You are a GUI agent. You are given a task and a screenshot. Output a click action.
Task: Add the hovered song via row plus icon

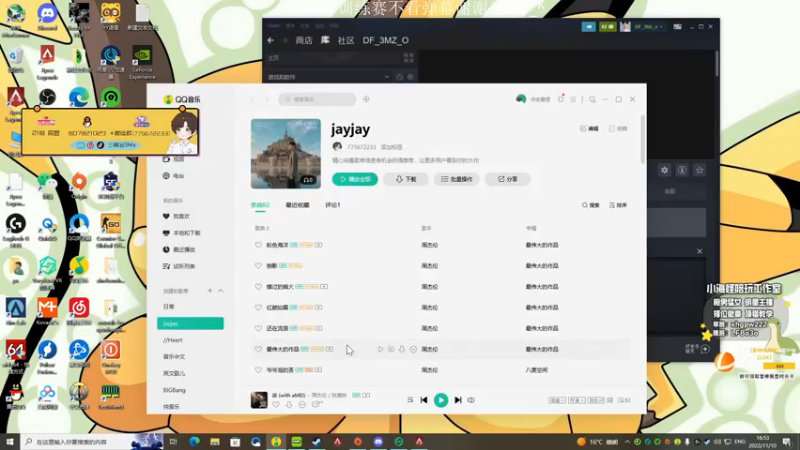pyautogui.click(x=391, y=349)
